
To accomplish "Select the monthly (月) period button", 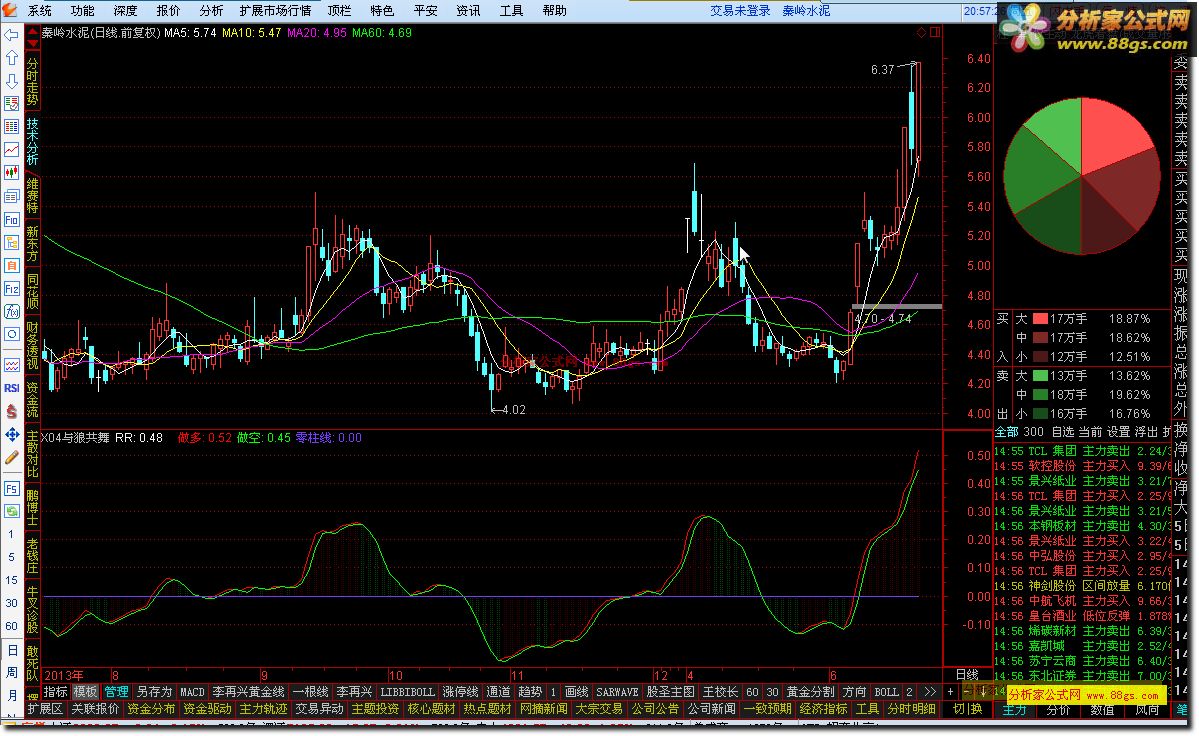I will 11,695.
